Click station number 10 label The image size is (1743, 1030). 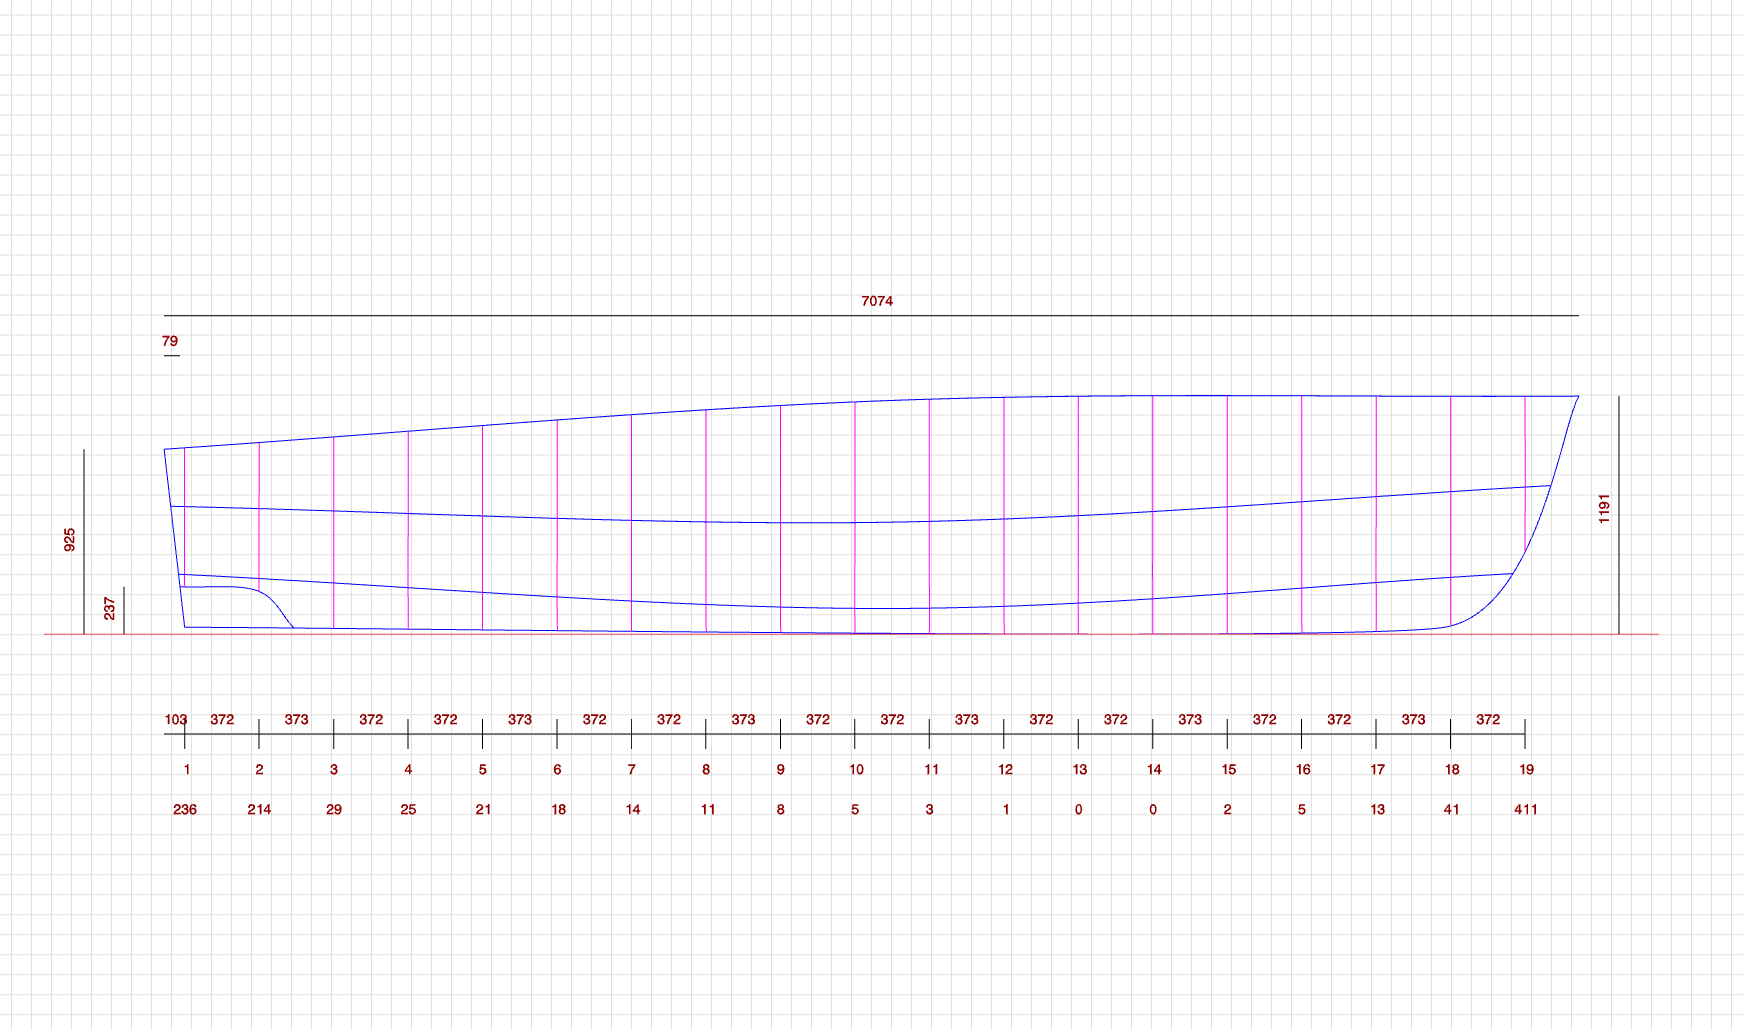pyautogui.click(x=856, y=769)
